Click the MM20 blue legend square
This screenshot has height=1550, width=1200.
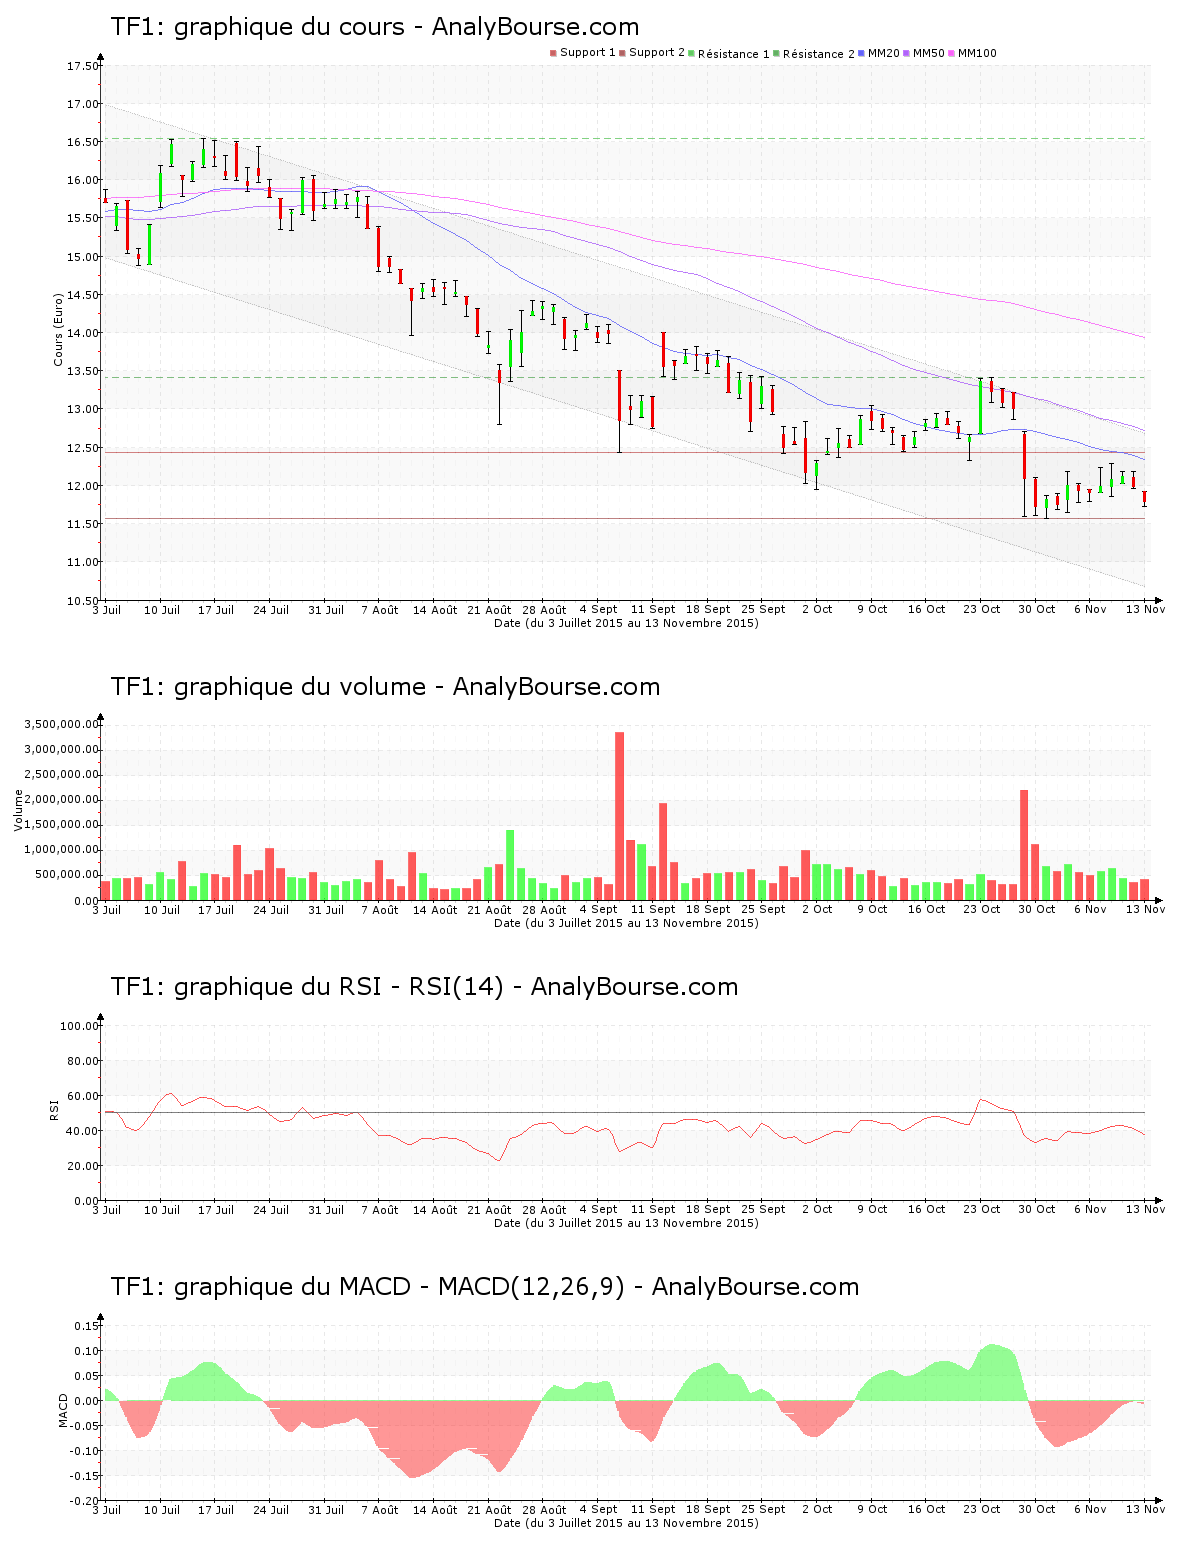click(x=861, y=53)
